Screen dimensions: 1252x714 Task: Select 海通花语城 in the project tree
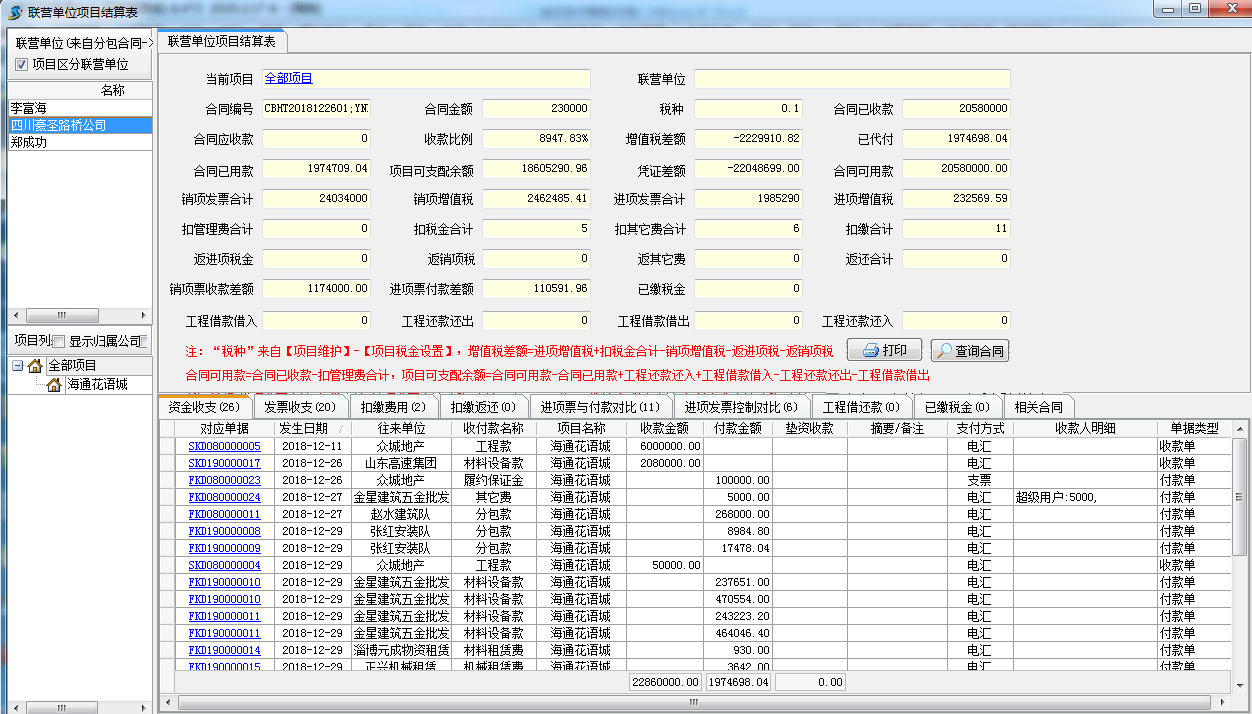(97, 385)
